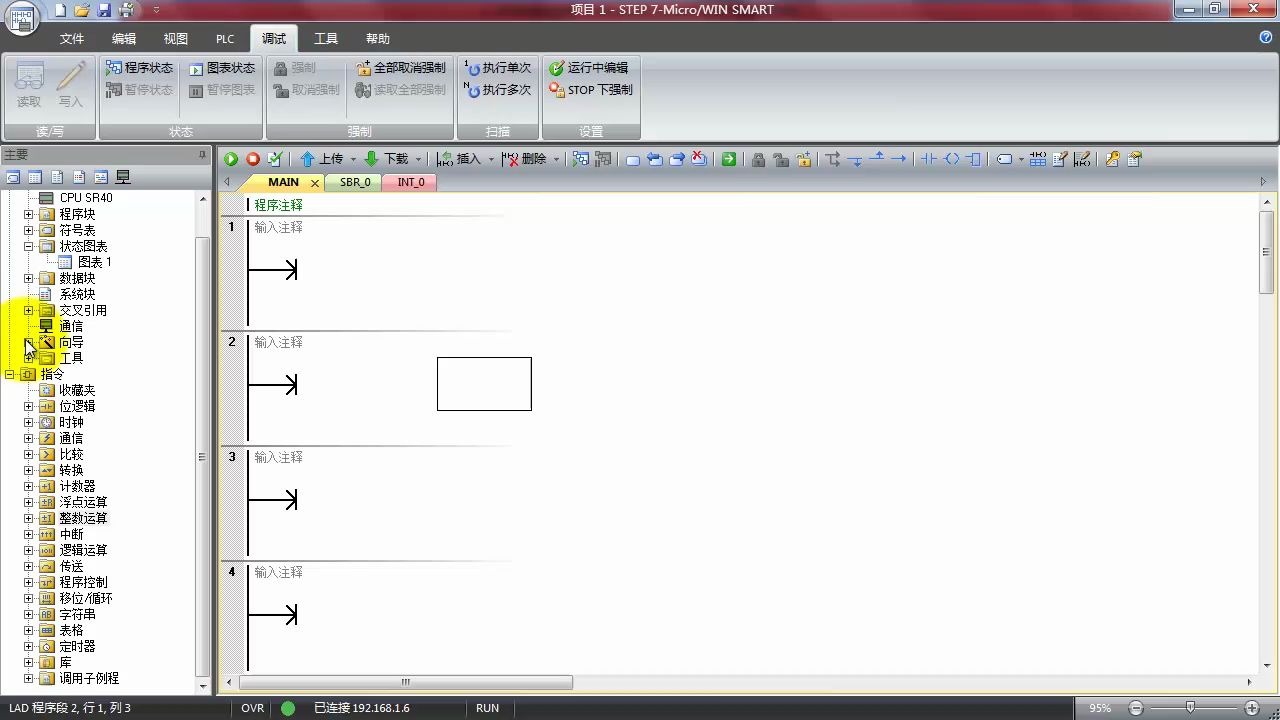The height and width of the screenshot is (720, 1280).
Task: Click the Upload (上传) toolbar button
Action: coord(322,159)
